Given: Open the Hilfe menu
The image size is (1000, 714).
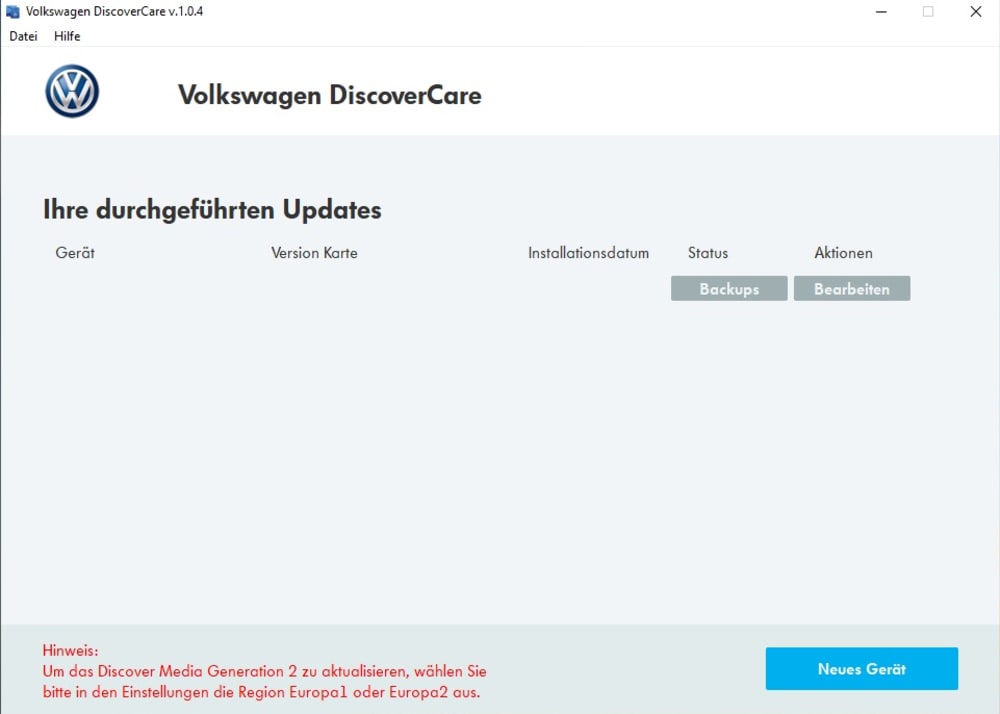Looking at the screenshot, I should click(x=67, y=36).
